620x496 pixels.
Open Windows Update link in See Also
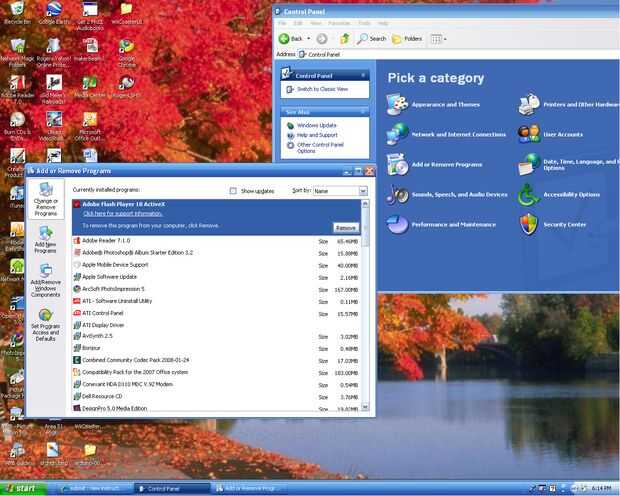pos(316,125)
